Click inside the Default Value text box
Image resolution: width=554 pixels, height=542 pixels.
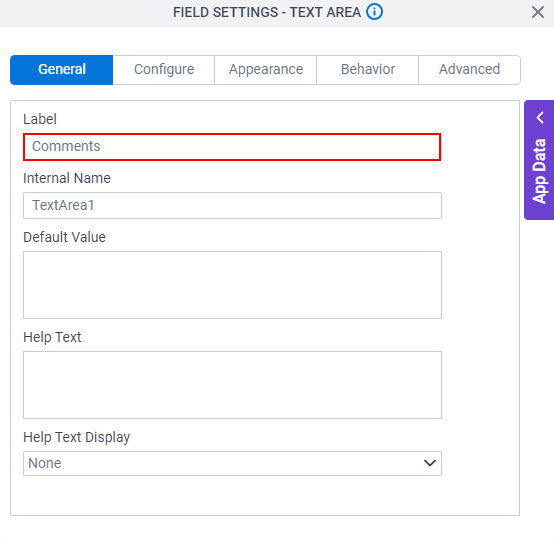(x=232, y=285)
